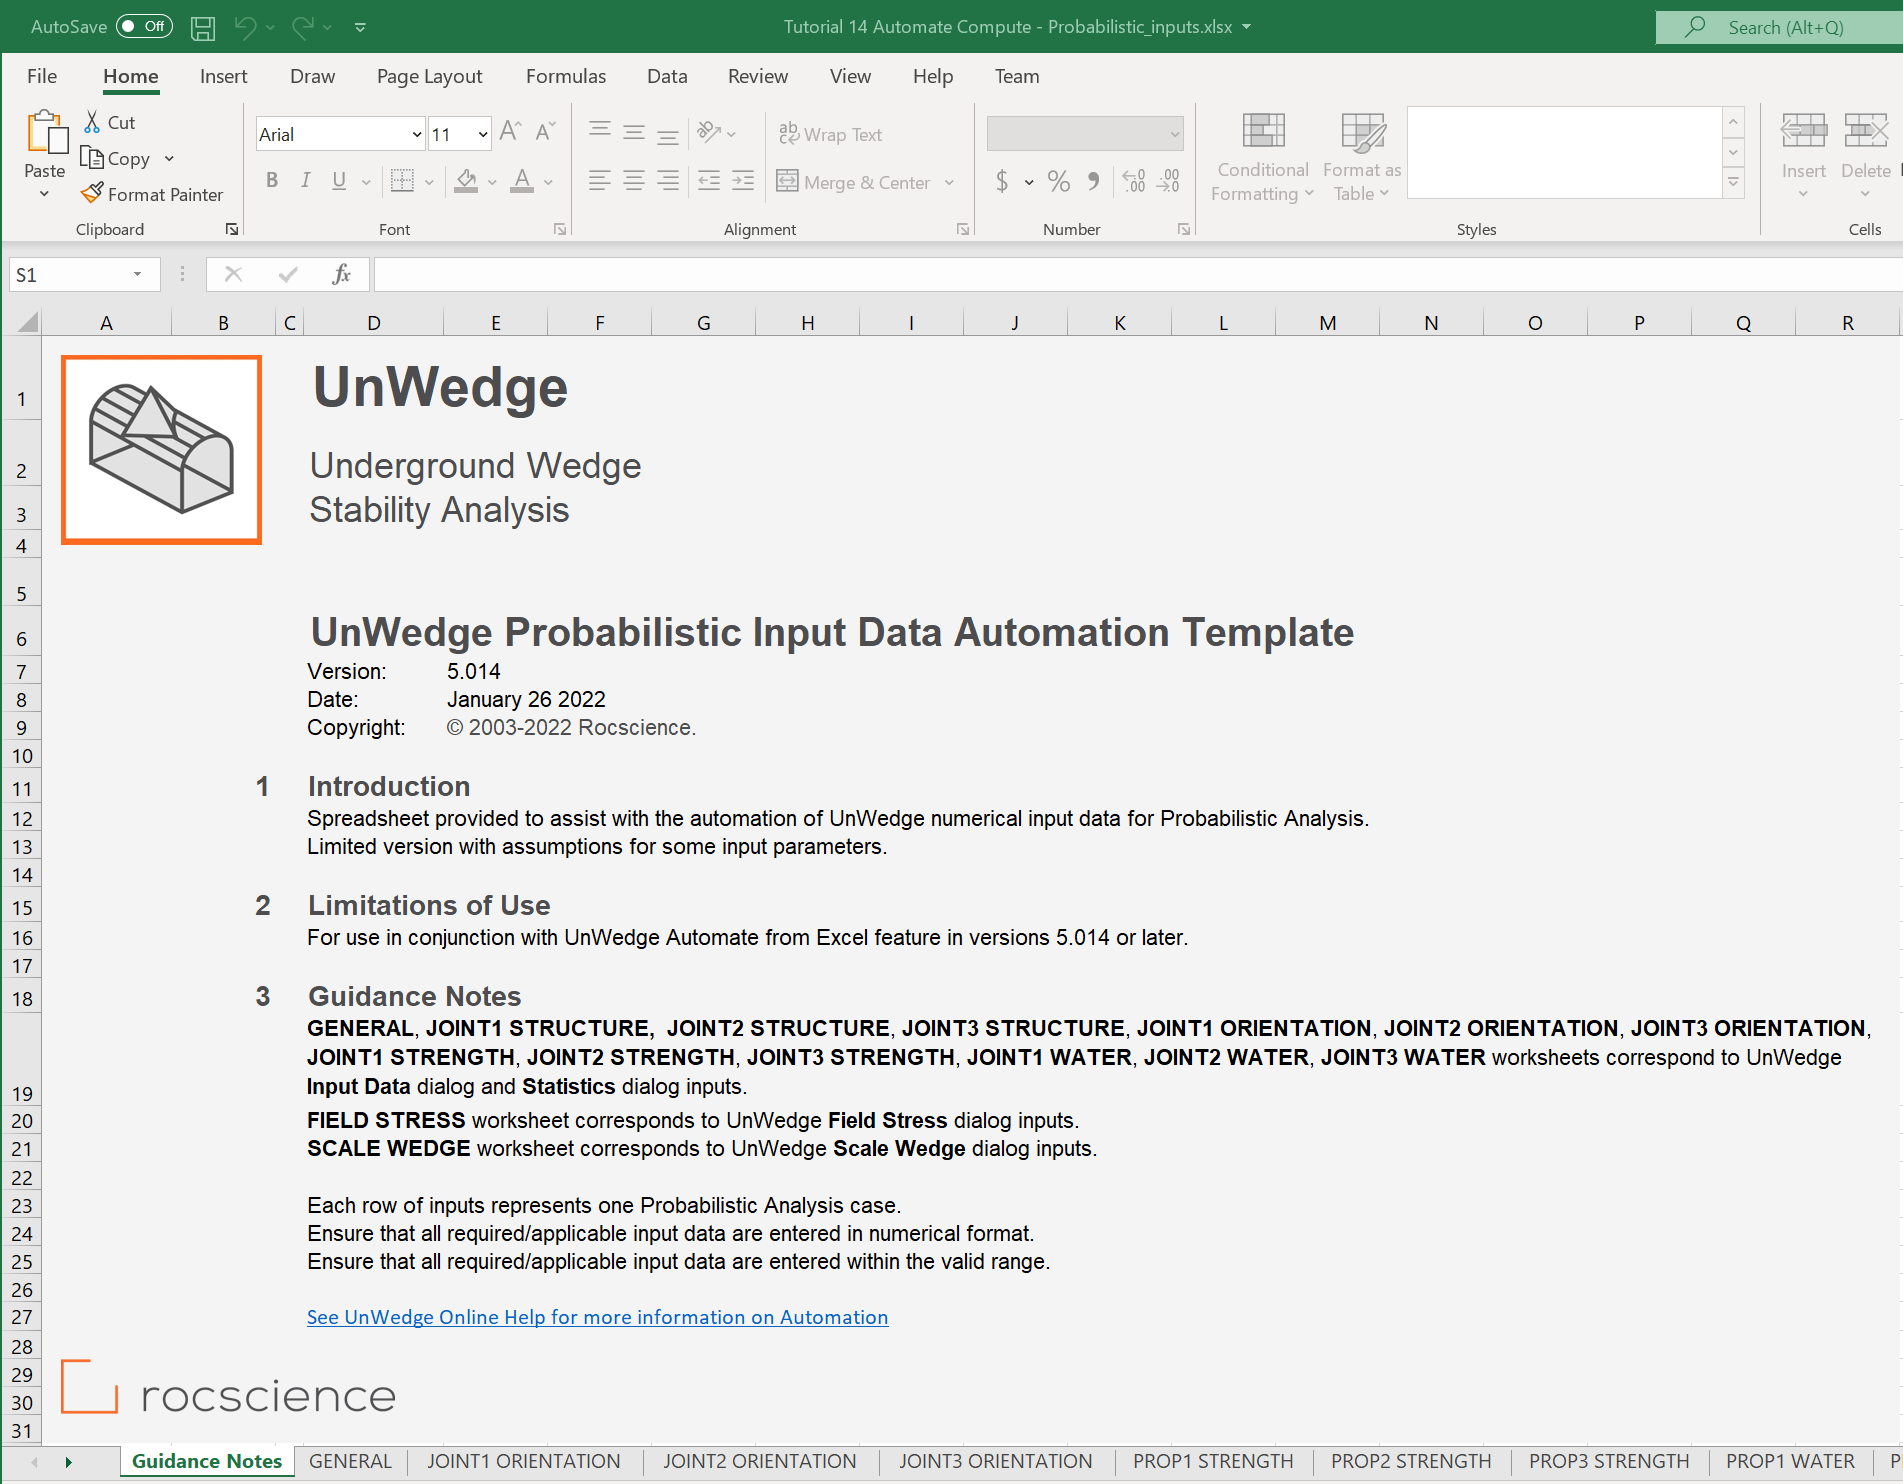Open the Arial font name dropdown
Image resolution: width=1903 pixels, height=1484 pixels.
point(417,134)
